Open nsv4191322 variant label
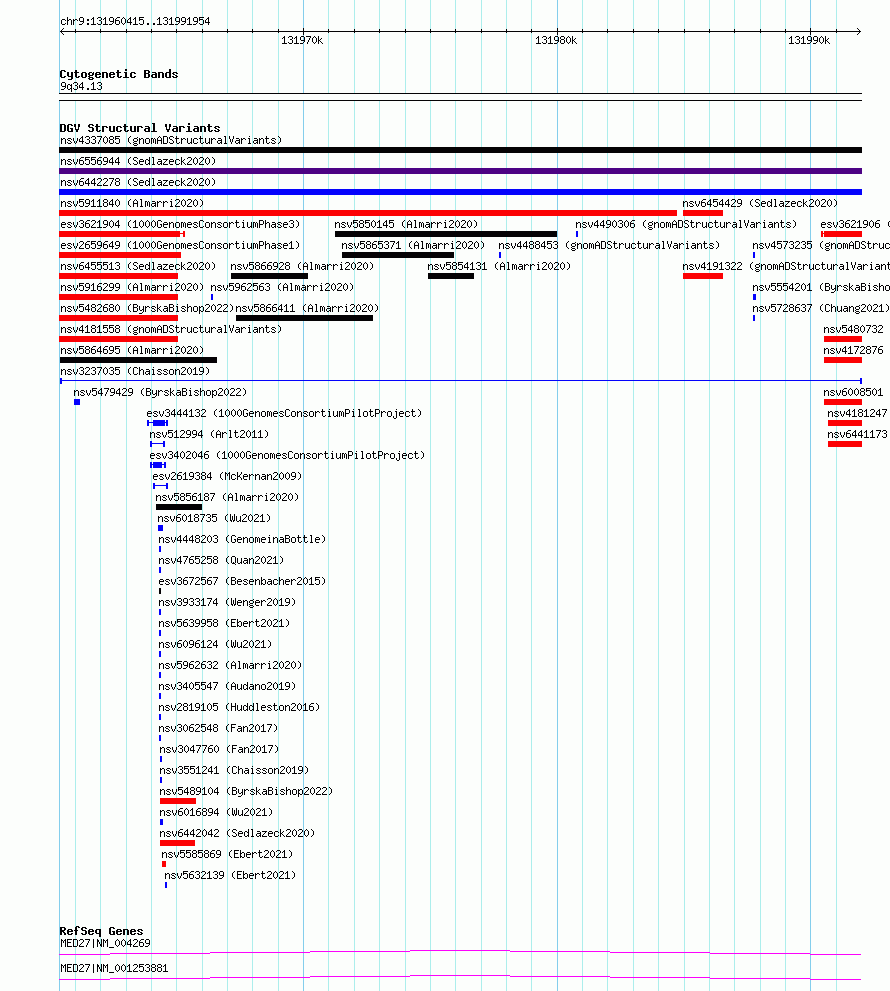Image resolution: width=890 pixels, height=991 pixels. click(786, 267)
